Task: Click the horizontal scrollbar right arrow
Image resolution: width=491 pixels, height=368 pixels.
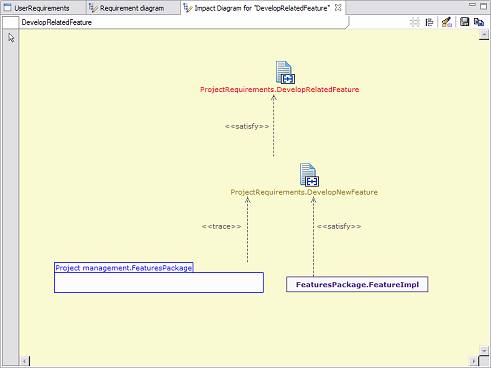Action: tap(473, 361)
